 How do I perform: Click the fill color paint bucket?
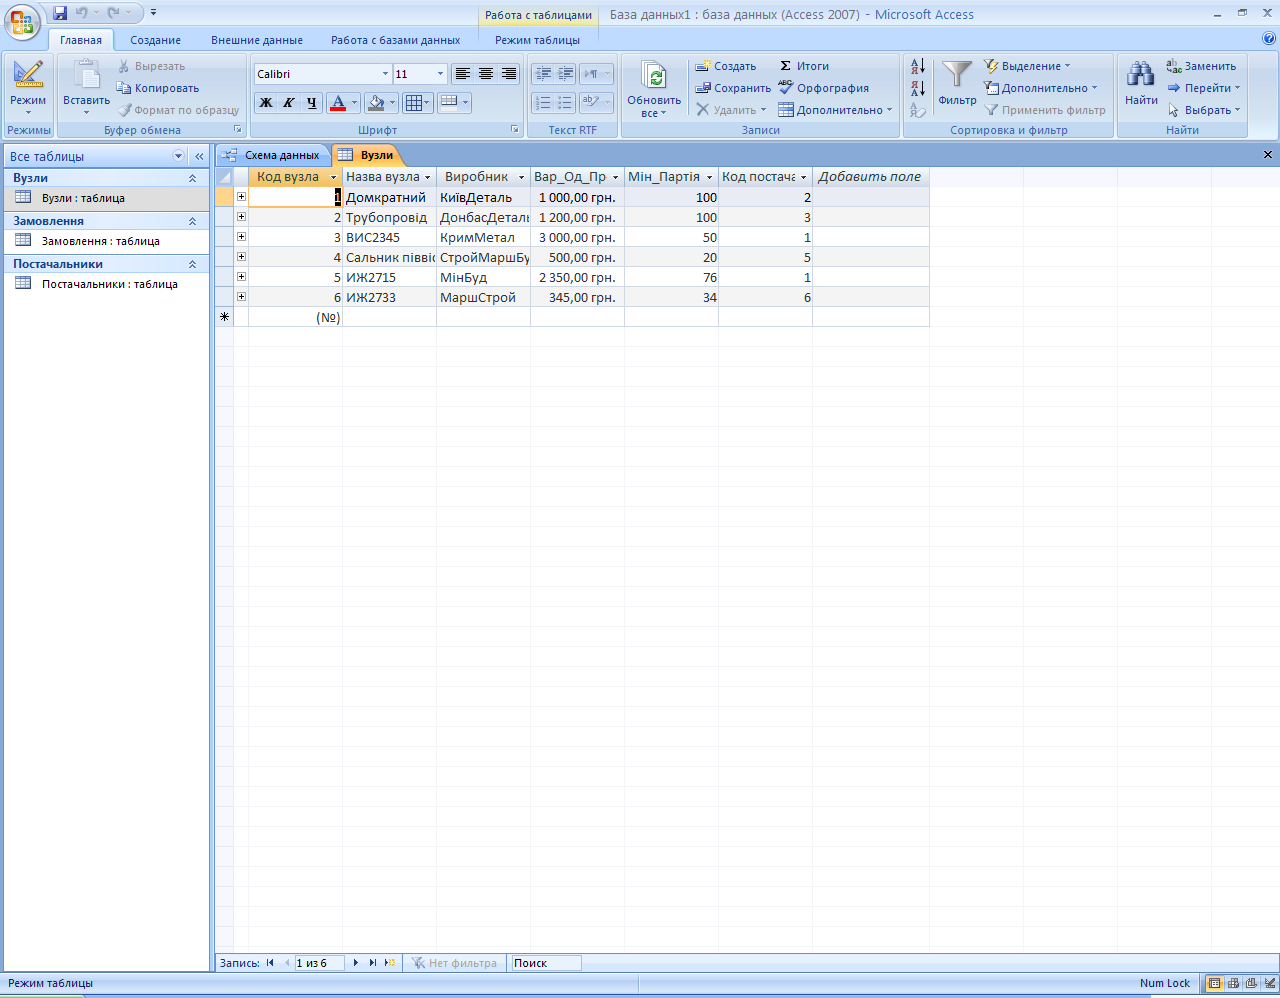coord(376,102)
